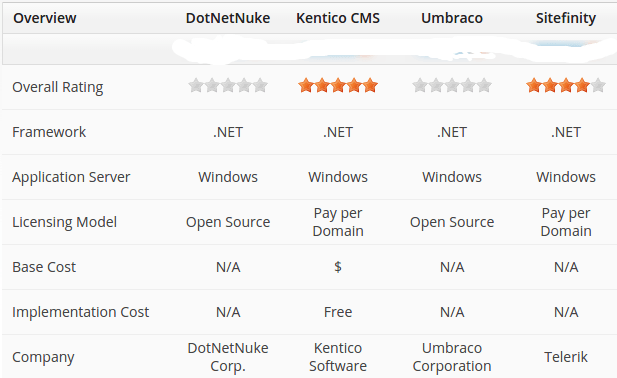Click the Kentico dollar sign base cost
The image size is (617, 378).
(338, 267)
